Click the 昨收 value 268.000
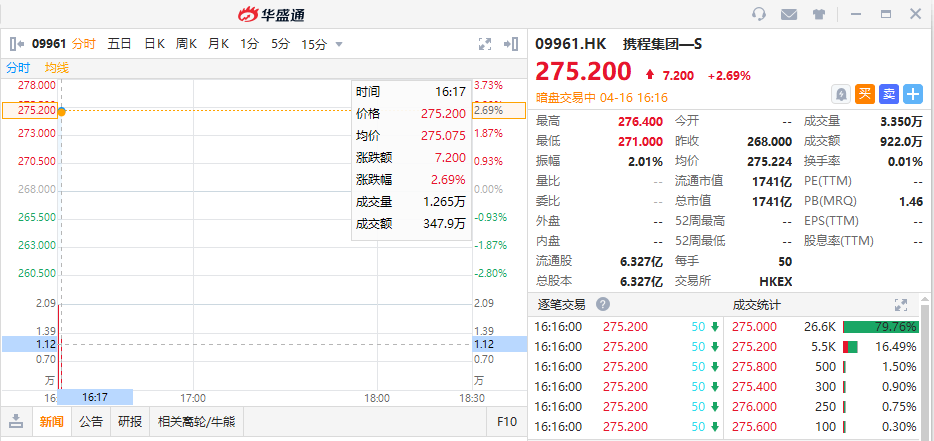The height and width of the screenshot is (441, 934). tap(770, 141)
